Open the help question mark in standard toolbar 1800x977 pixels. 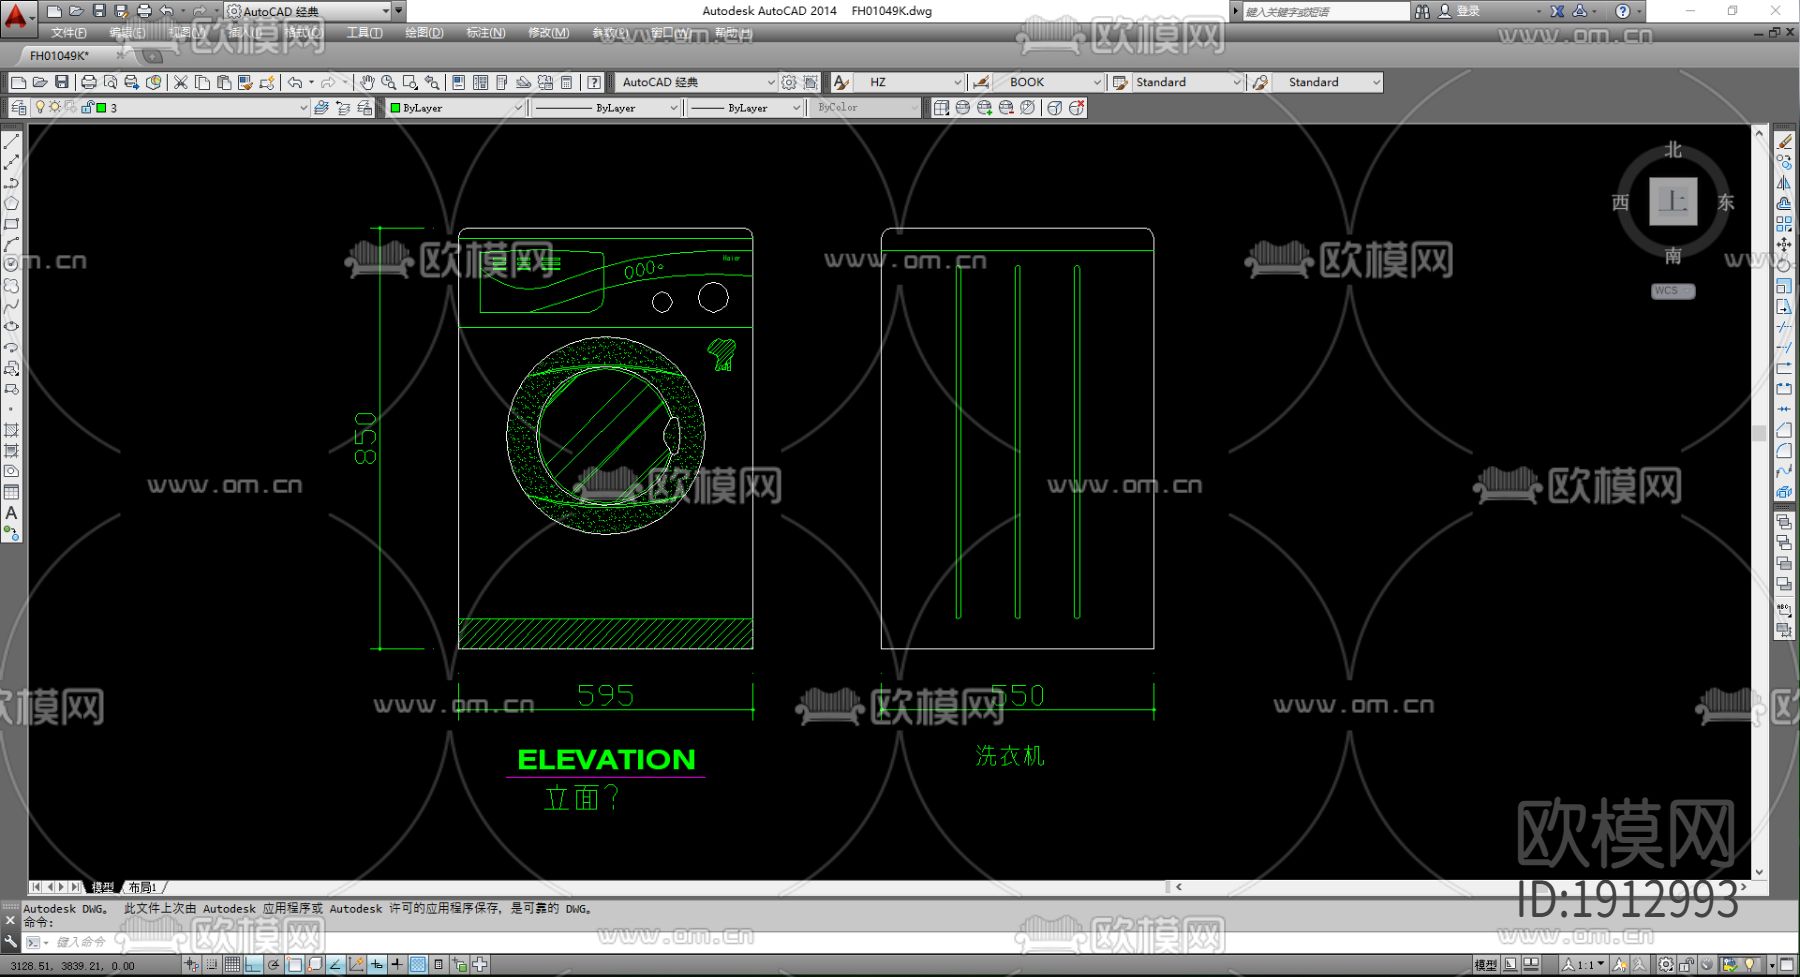(x=594, y=82)
